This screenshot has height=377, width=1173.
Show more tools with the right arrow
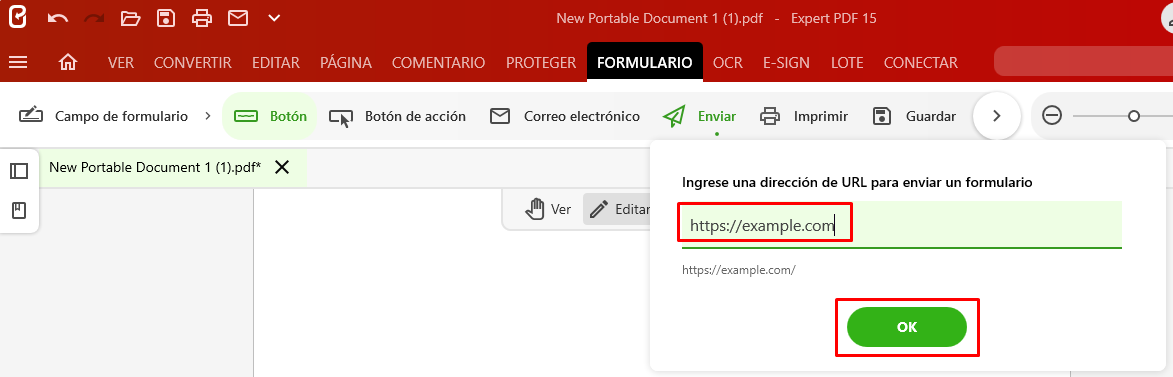[x=996, y=116]
